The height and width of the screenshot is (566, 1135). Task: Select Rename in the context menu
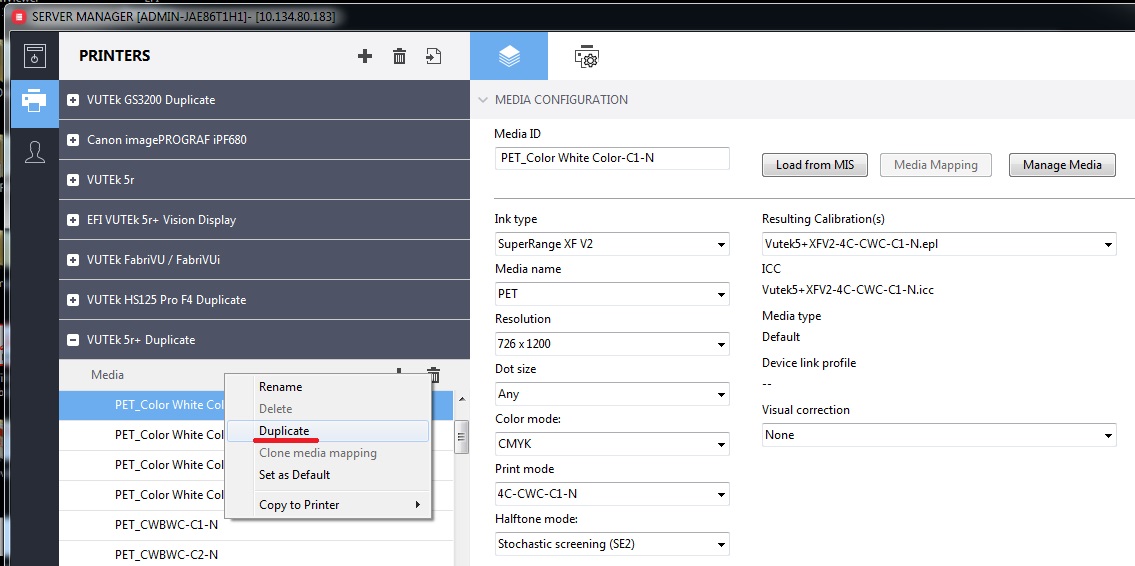pos(280,387)
